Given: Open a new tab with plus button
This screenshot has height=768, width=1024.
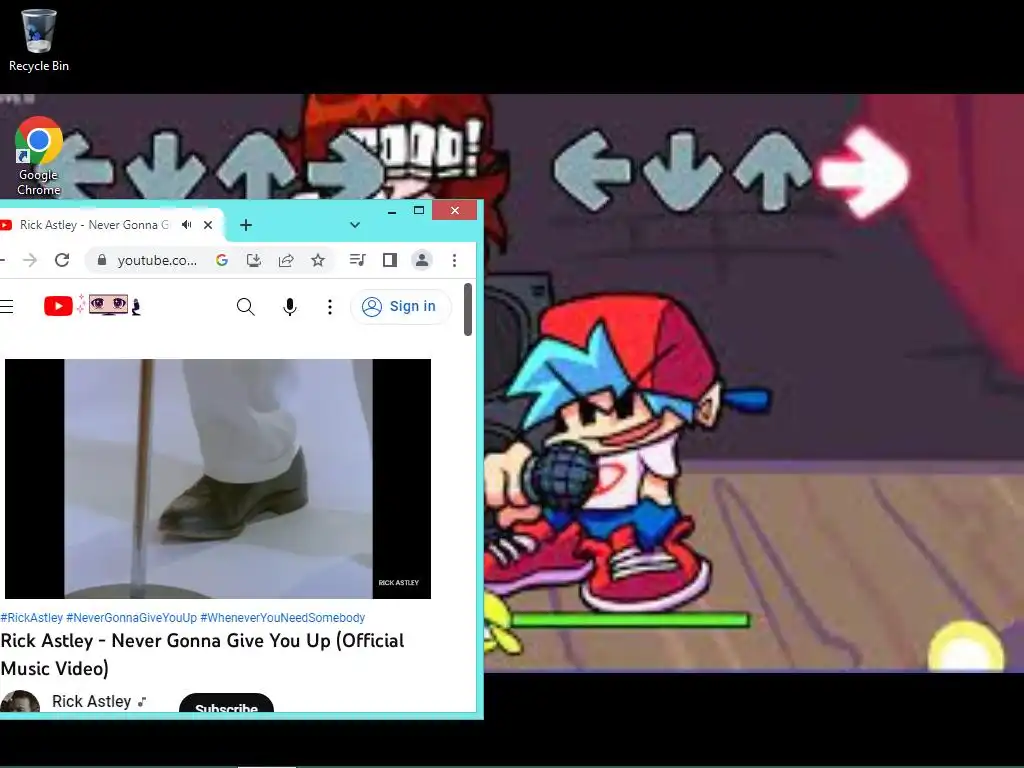Looking at the screenshot, I should [x=246, y=225].
